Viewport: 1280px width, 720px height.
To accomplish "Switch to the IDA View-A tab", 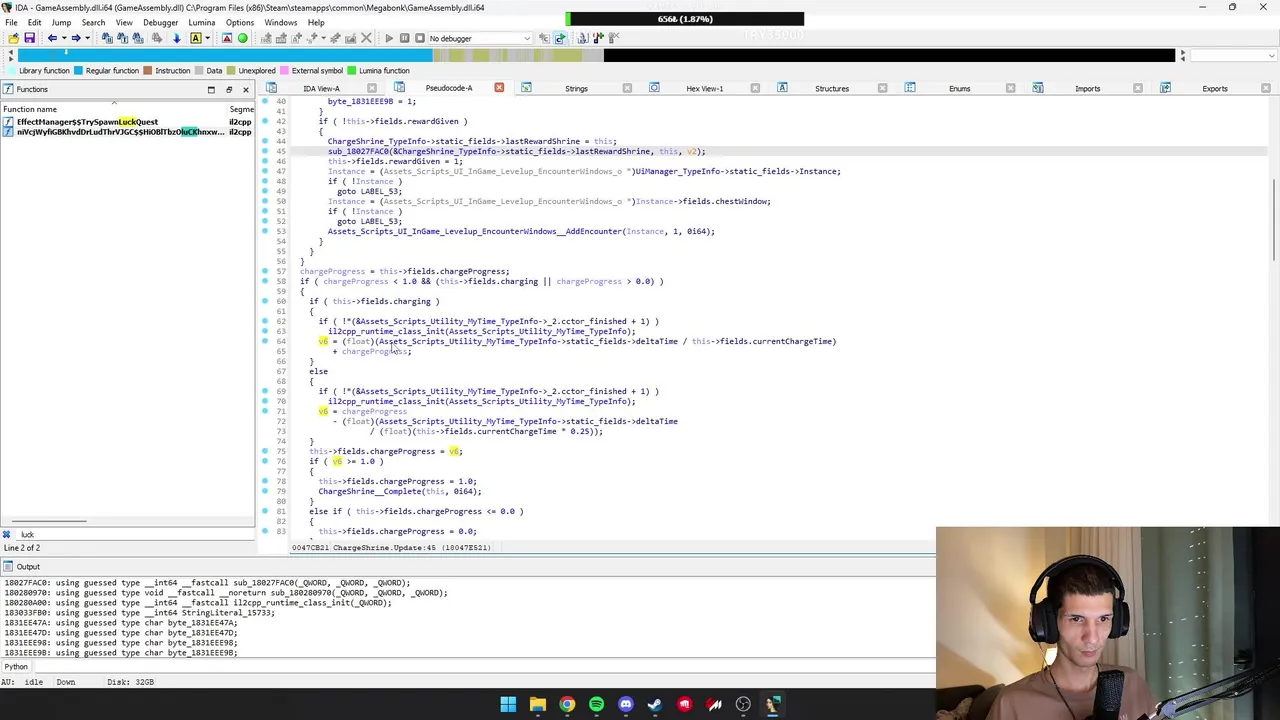I will point(321,88).
